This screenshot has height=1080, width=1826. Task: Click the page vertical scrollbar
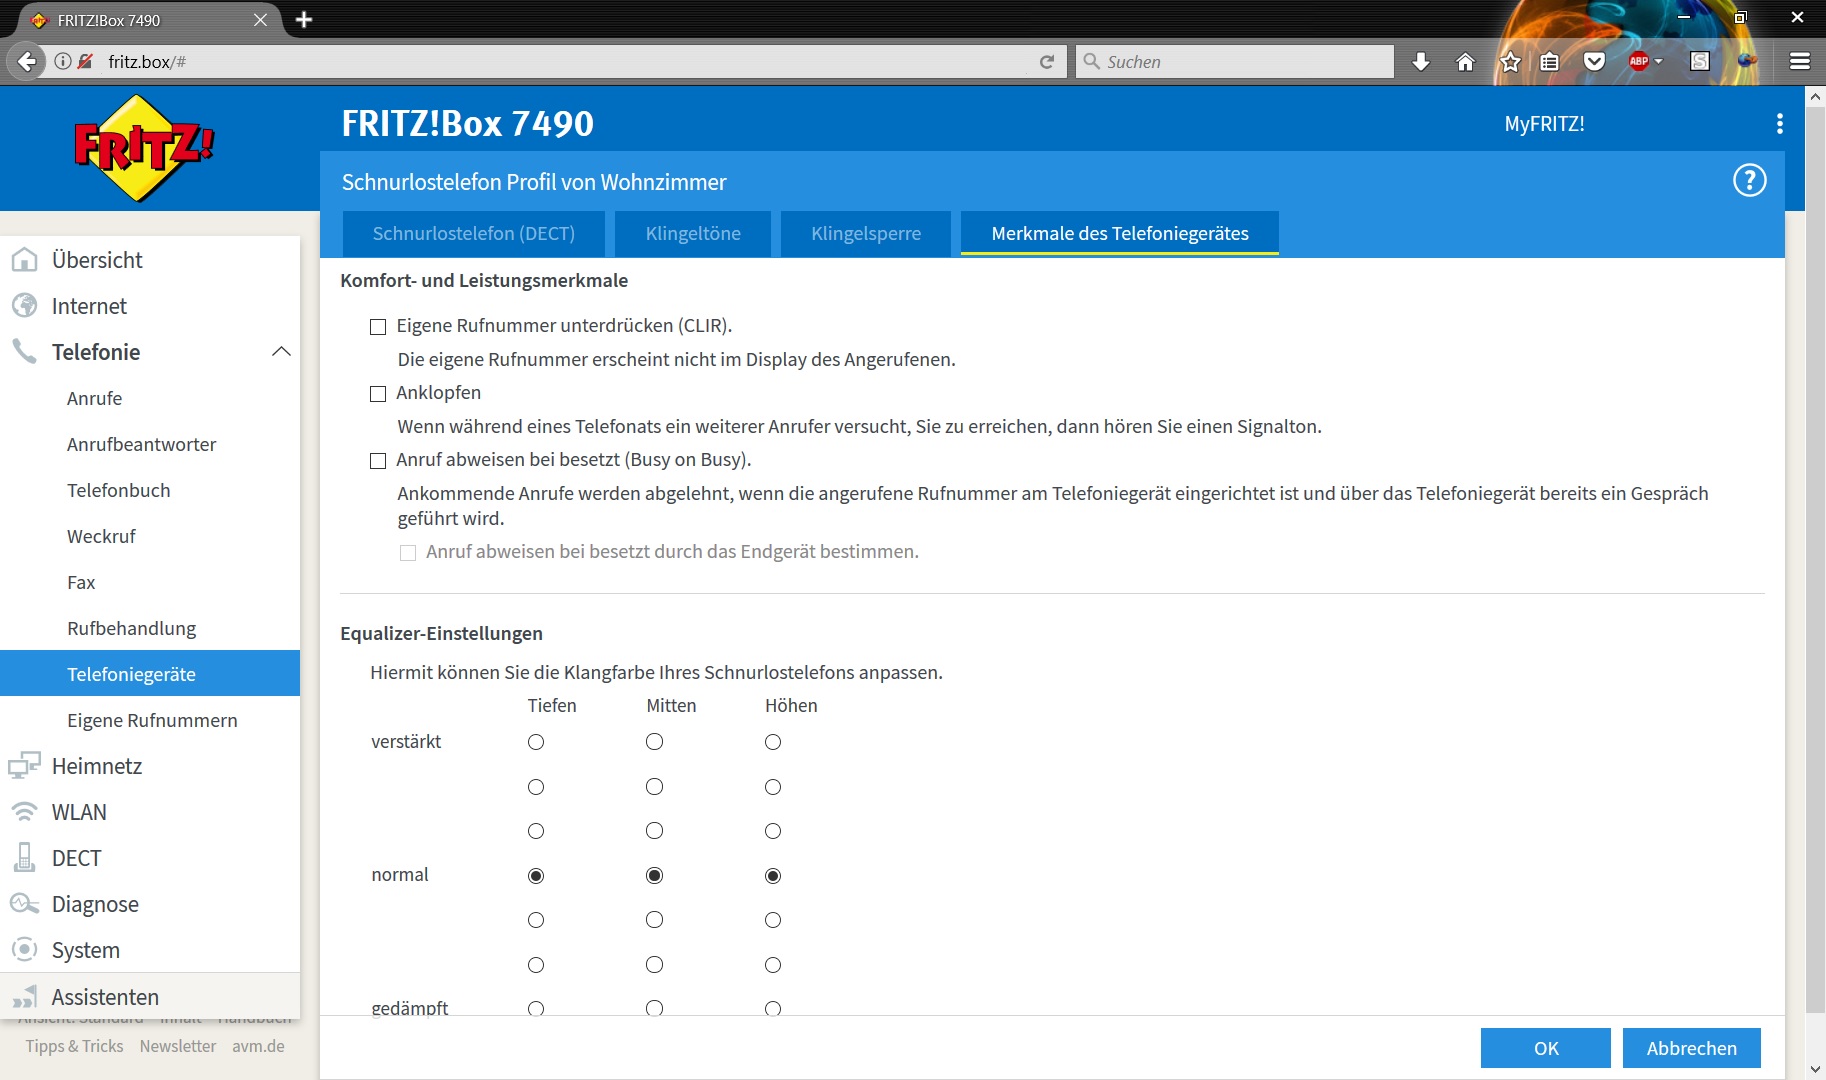click(1816, 560)
